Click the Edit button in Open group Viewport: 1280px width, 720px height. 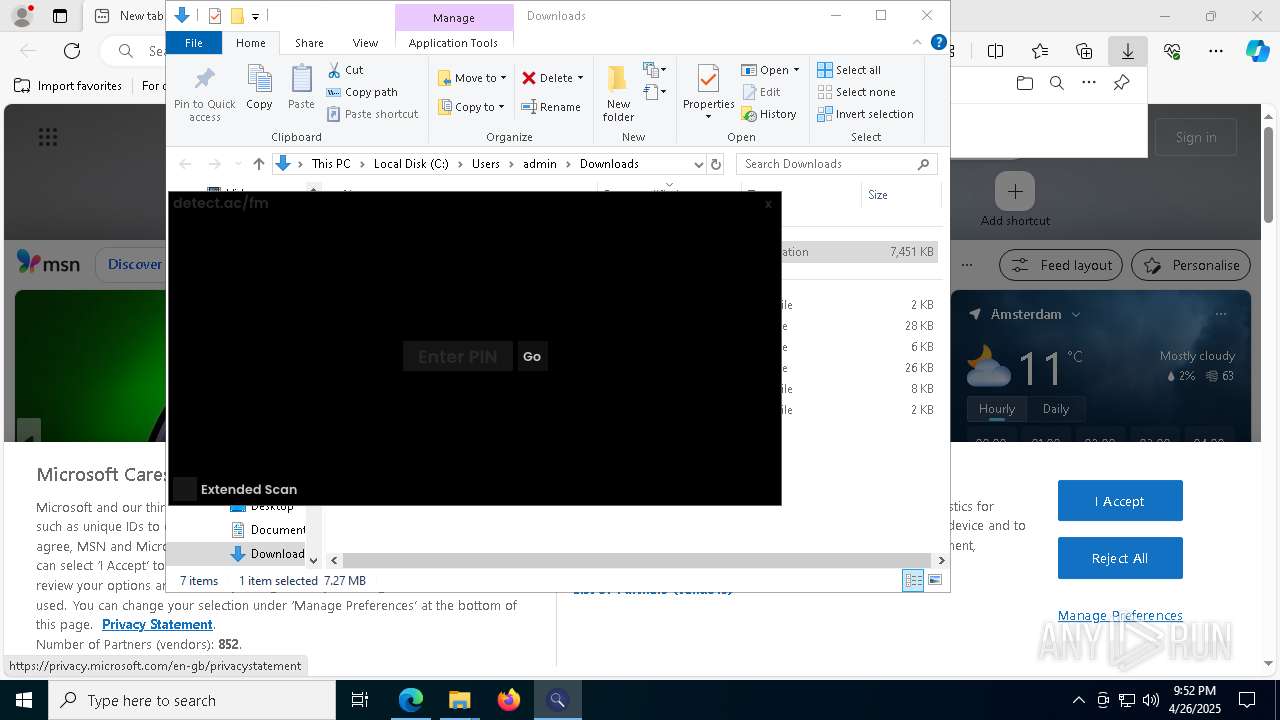(x=761, y=92)
